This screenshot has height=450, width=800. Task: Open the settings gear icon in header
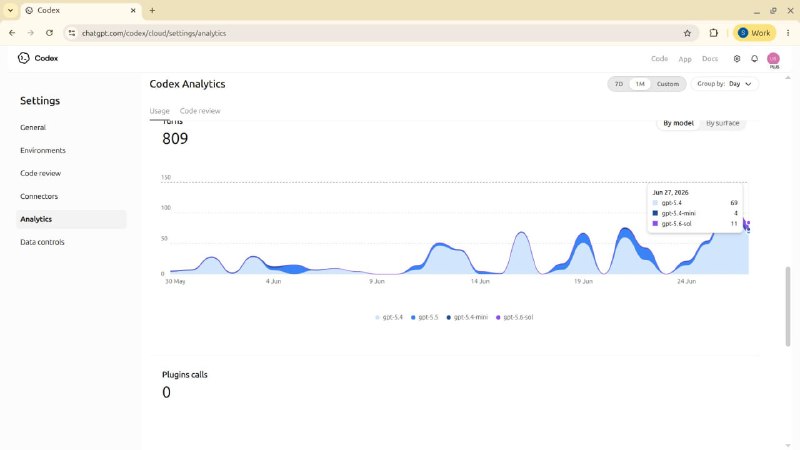[x=737, y=59]
